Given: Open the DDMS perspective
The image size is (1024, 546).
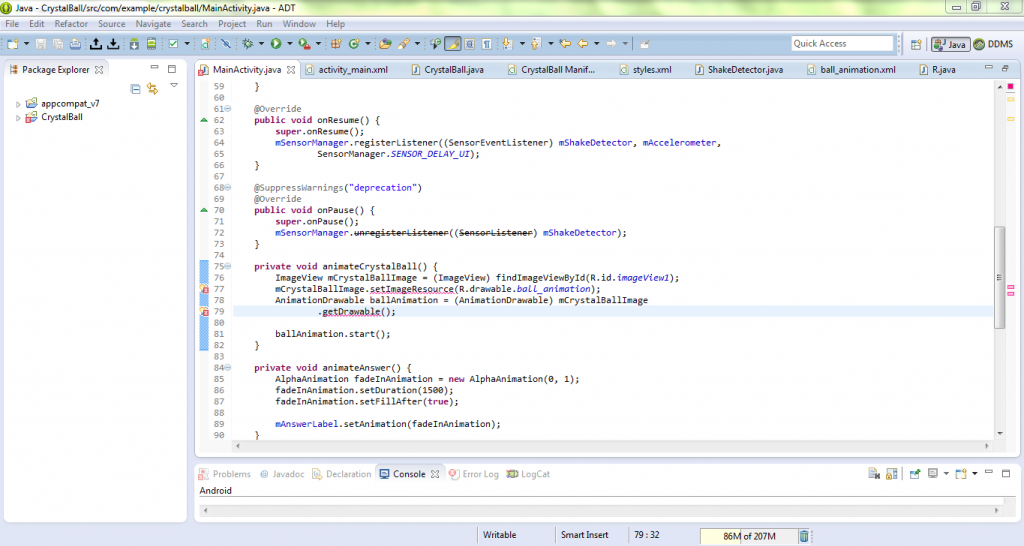Looking at the screenshot, I should [992, 44].
